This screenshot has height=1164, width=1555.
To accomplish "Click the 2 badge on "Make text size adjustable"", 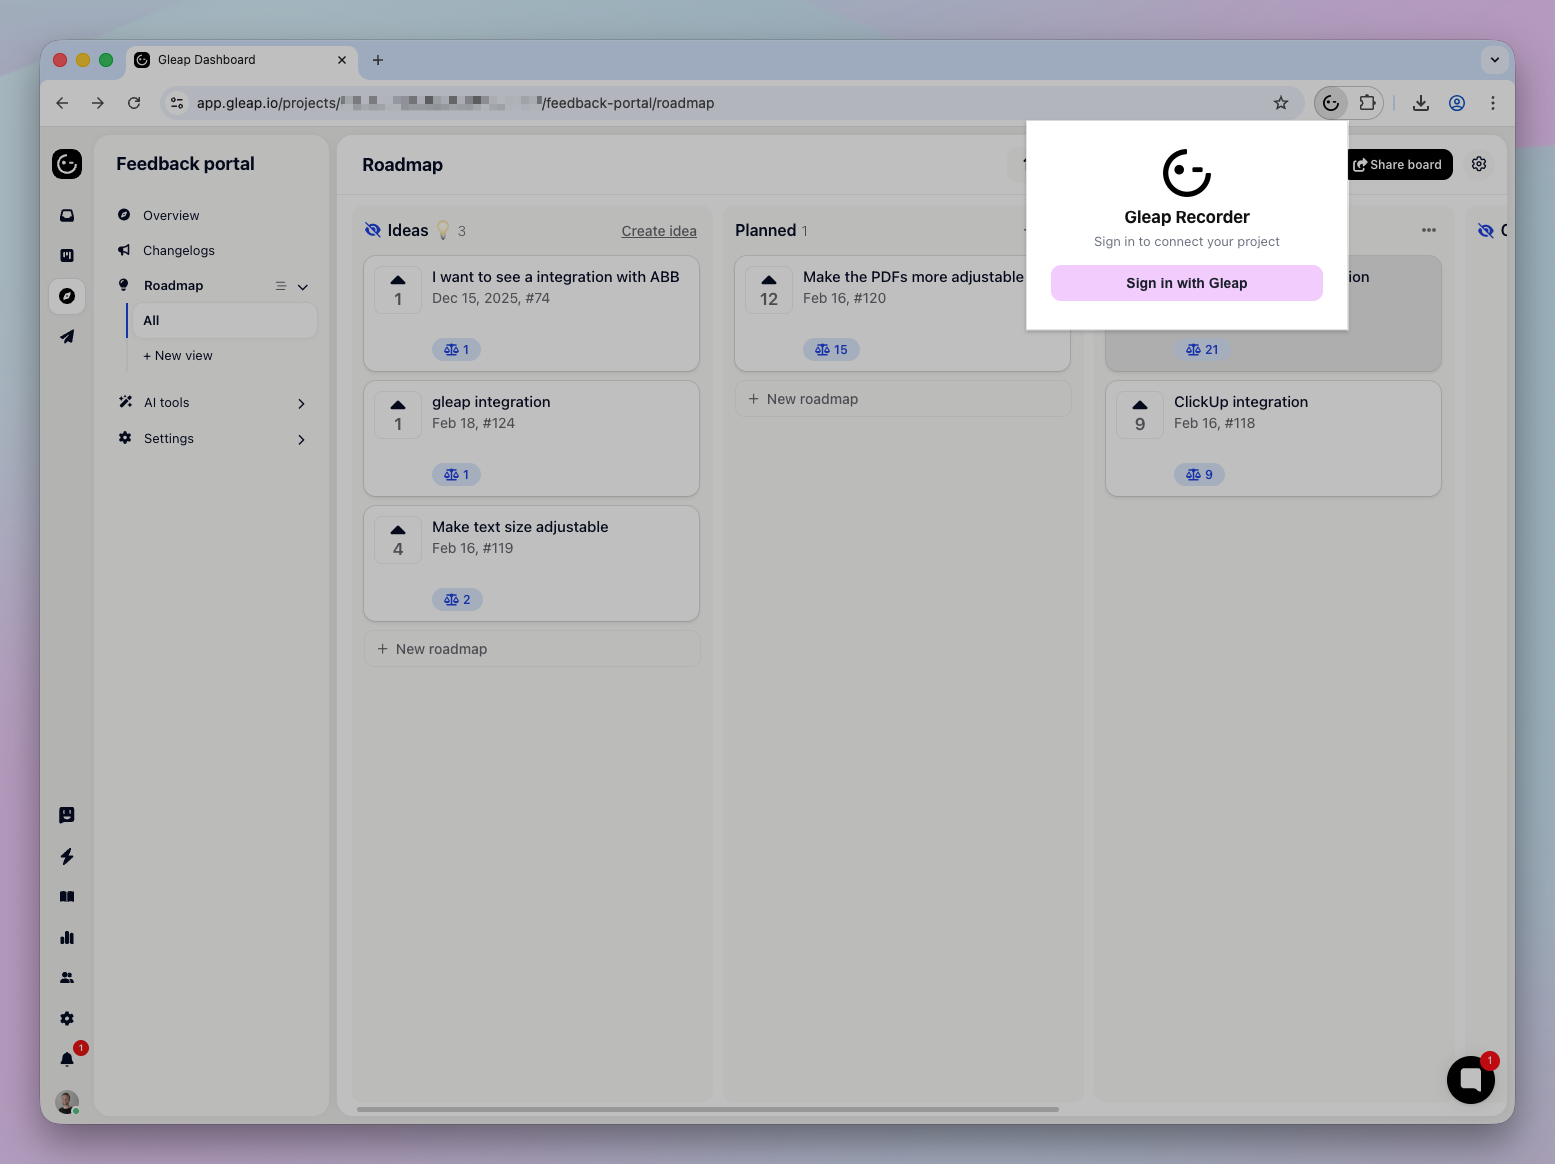I will (x=458, y=599).
